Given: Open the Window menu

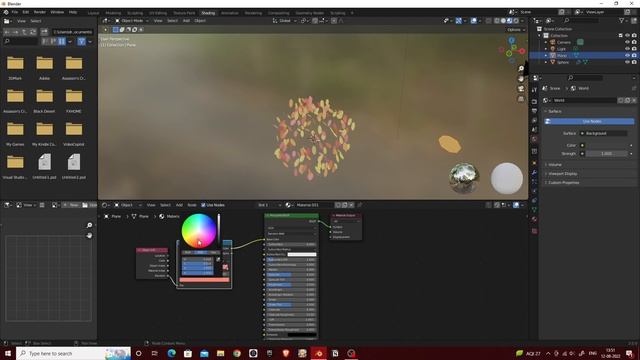Looking at the screenshot, I should tap(57, 12).
